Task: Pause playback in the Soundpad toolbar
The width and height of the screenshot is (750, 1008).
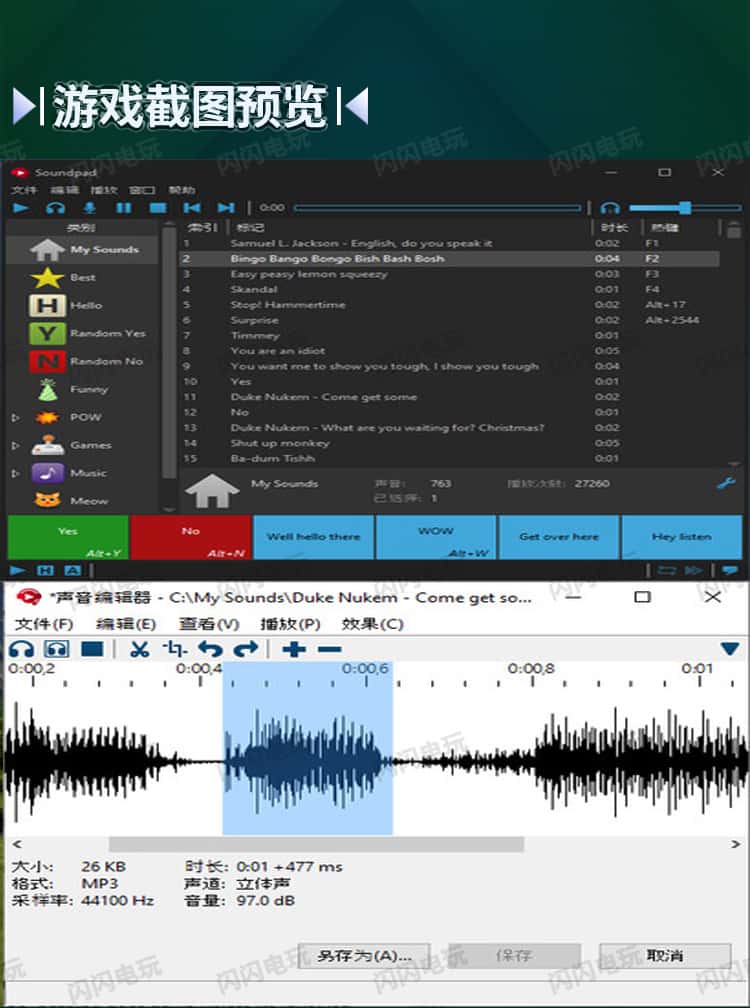Action: pos(123,208)
